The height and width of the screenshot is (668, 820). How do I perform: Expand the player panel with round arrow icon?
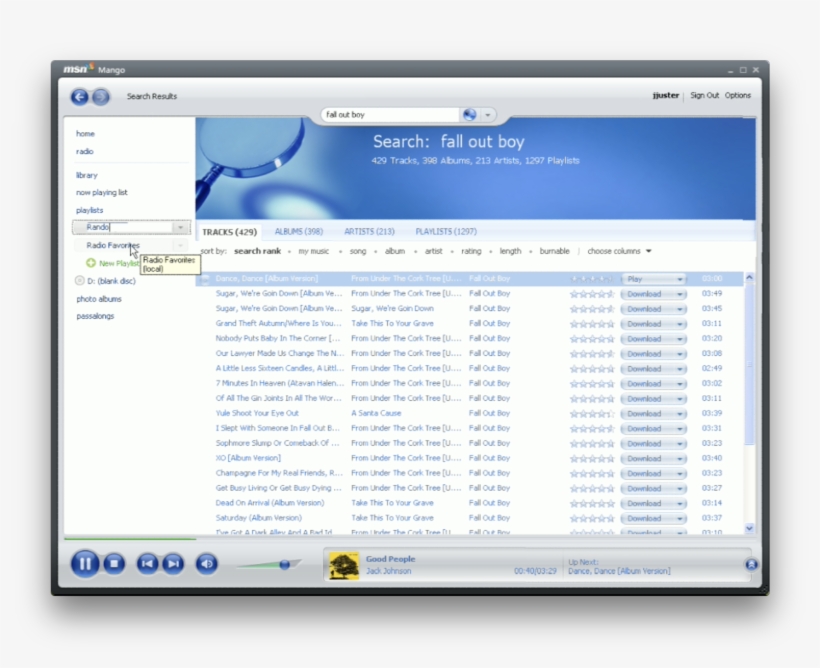(751, 564)
